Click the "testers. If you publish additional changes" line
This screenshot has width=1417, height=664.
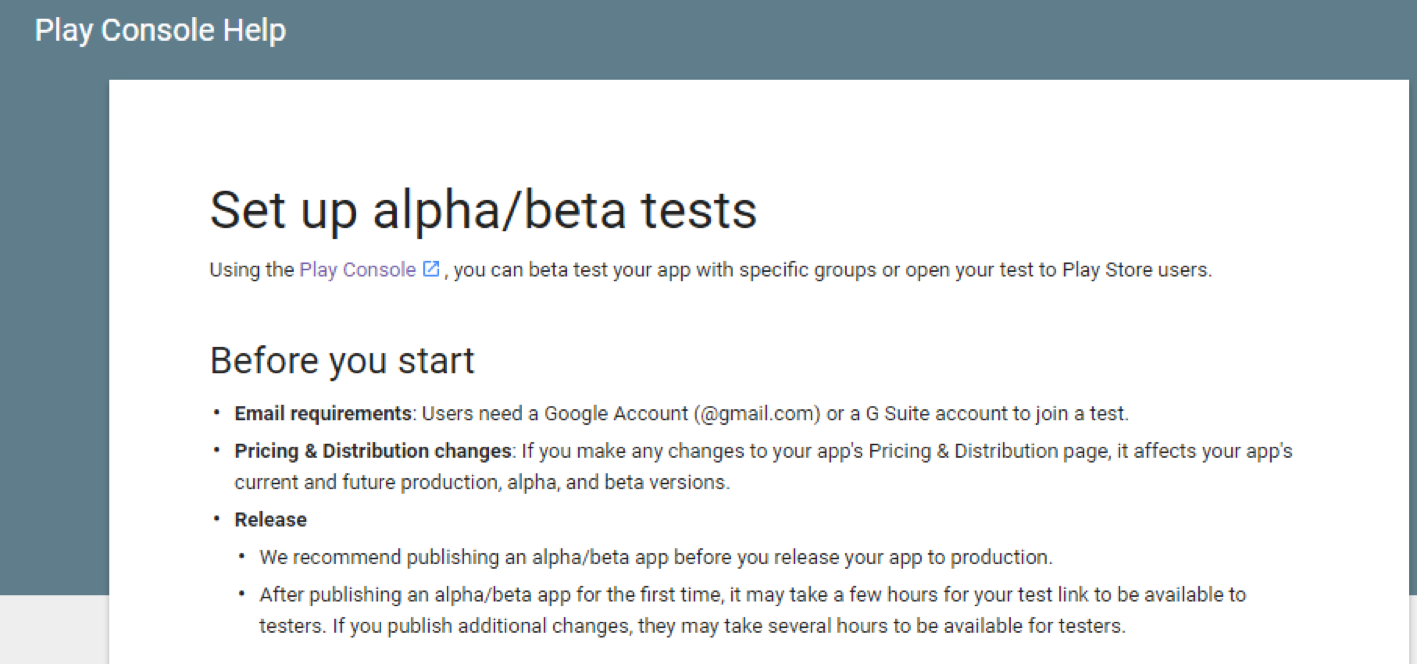(x=692, y=627)
